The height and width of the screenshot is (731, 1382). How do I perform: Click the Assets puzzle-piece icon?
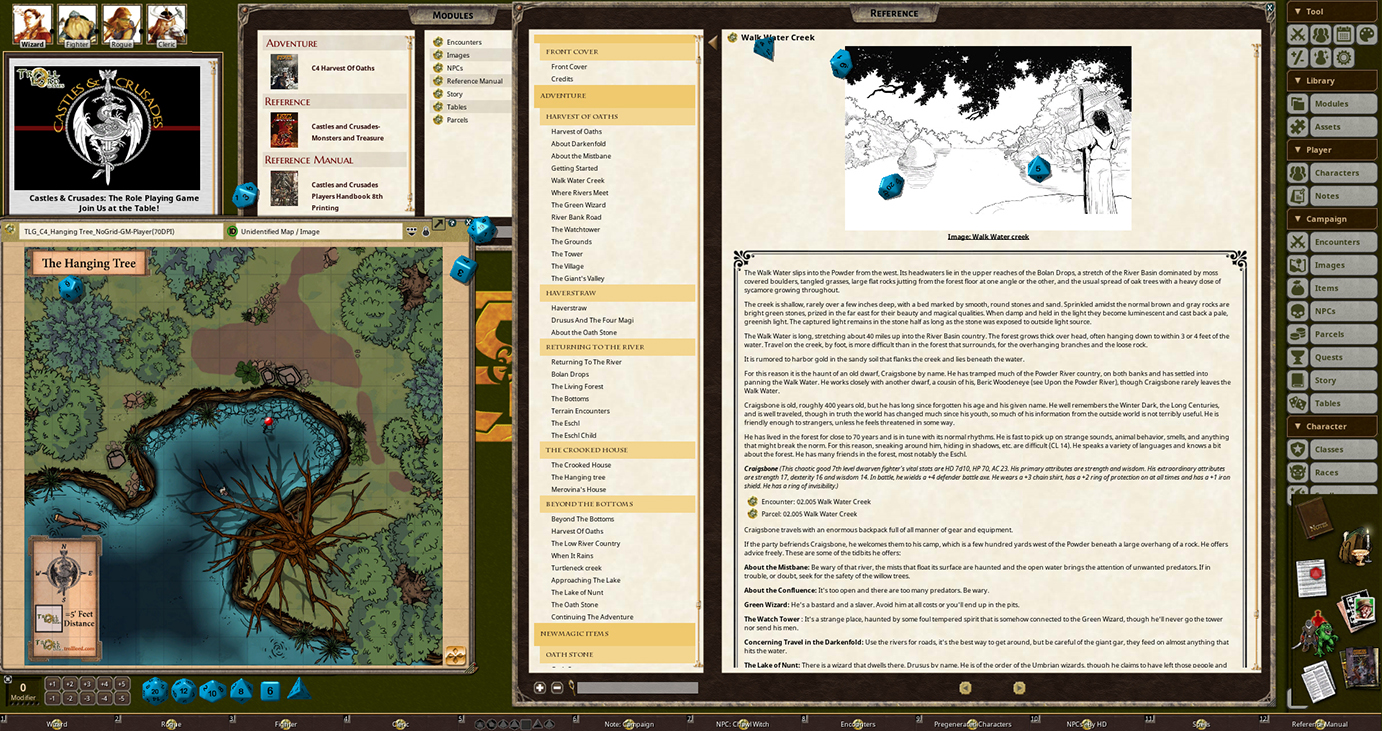coord(1297,127)
